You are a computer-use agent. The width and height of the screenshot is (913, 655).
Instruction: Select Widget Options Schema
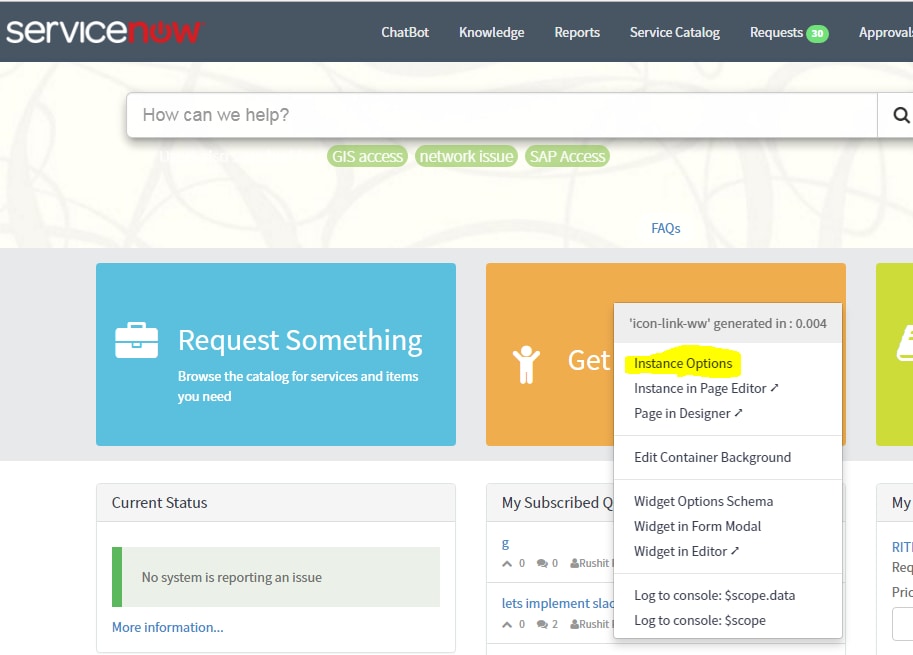(x=703, y=501)
